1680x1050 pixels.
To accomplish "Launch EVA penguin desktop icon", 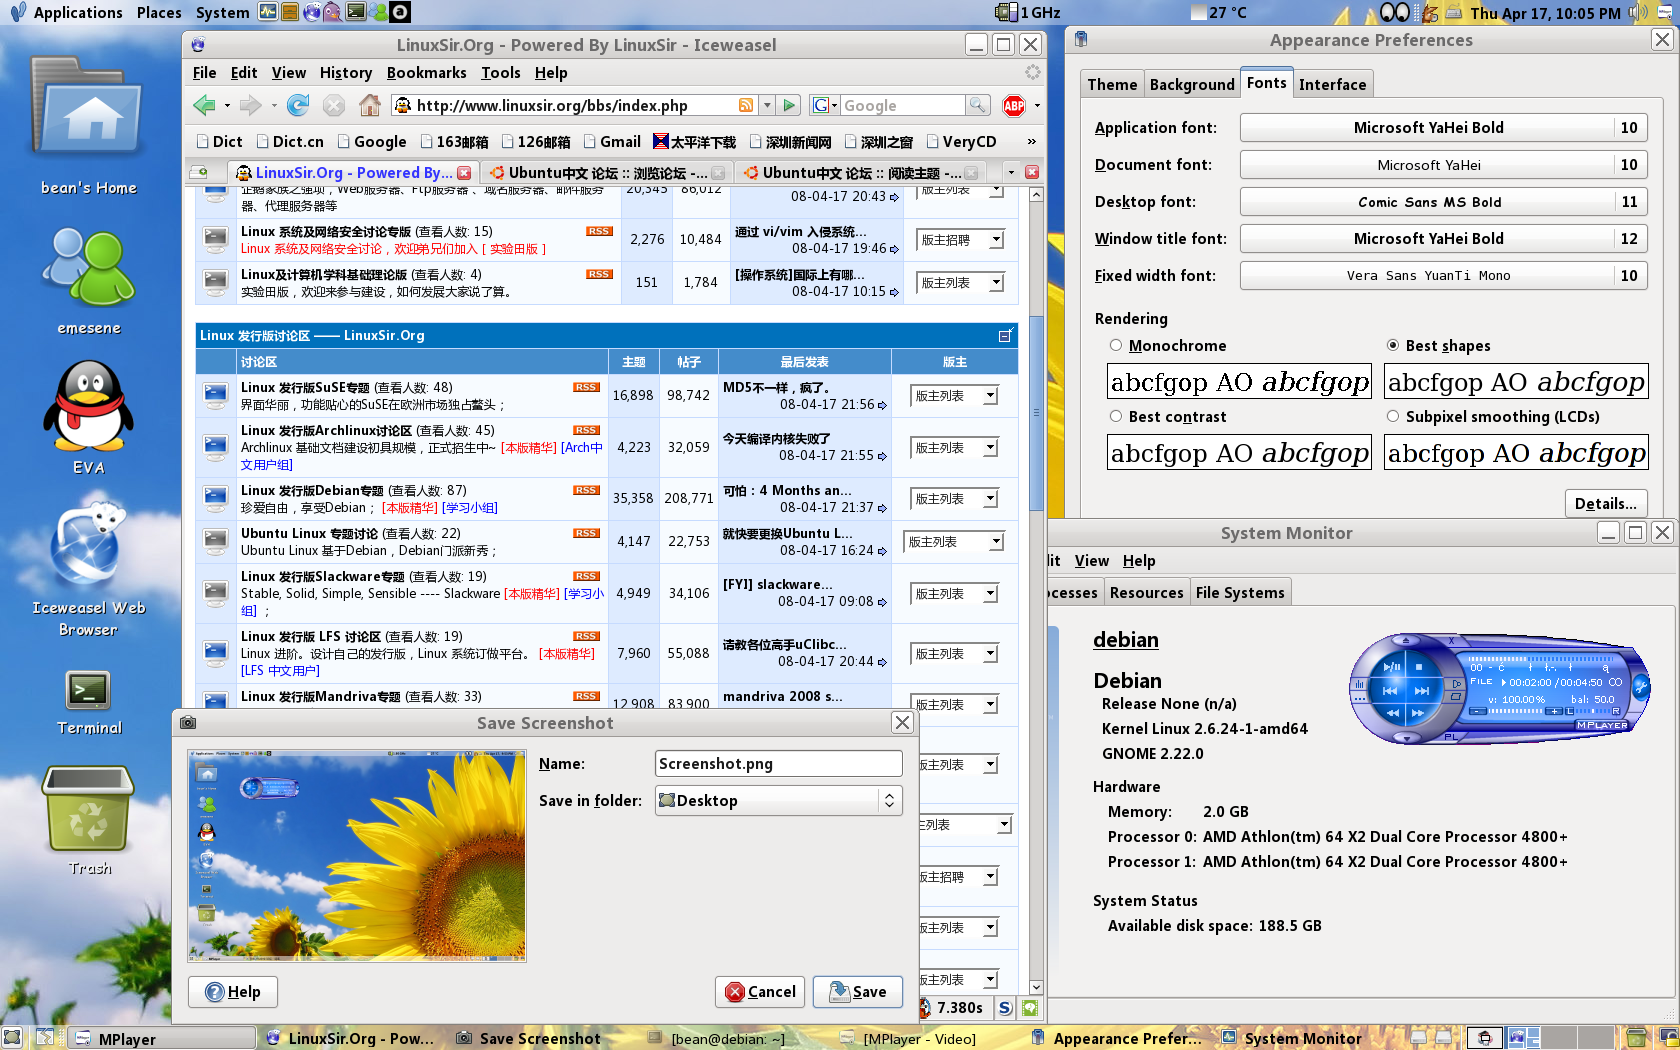I will click(x=88, y=416).
